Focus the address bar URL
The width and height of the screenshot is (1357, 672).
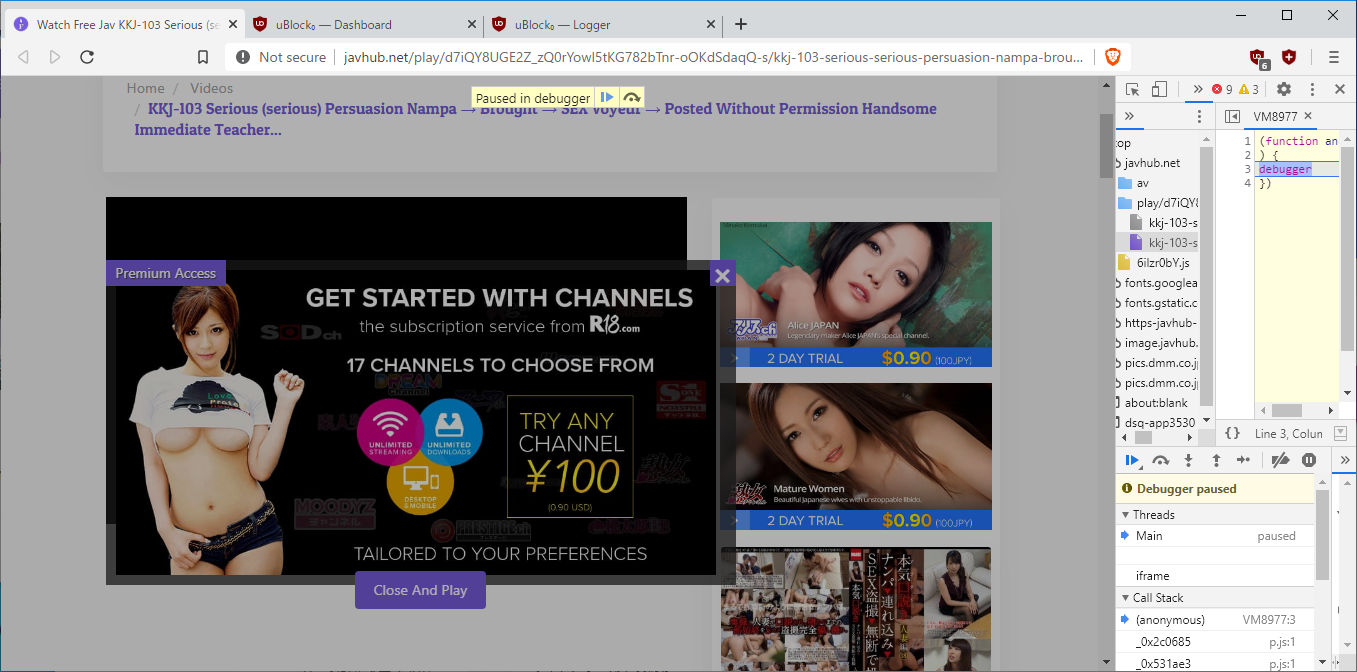coord(713,57)
